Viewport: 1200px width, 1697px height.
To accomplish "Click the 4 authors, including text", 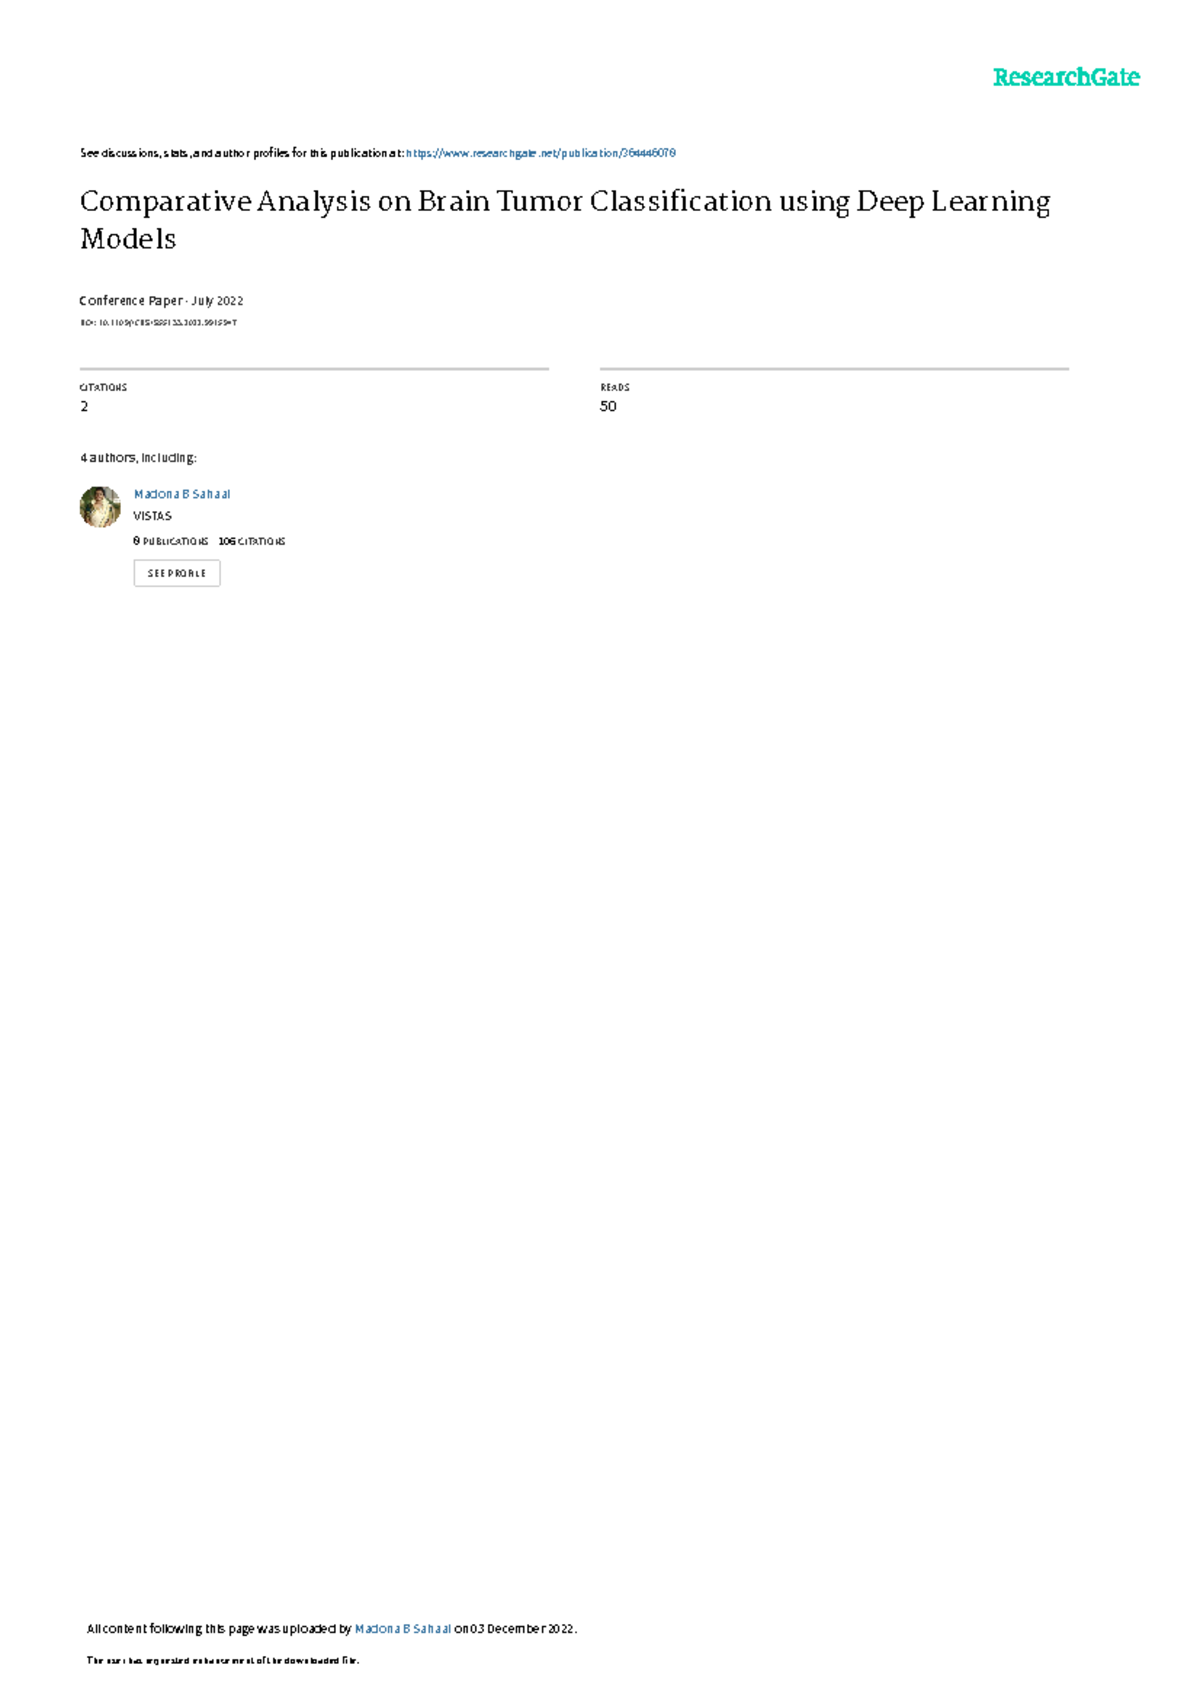I will 138,458.
